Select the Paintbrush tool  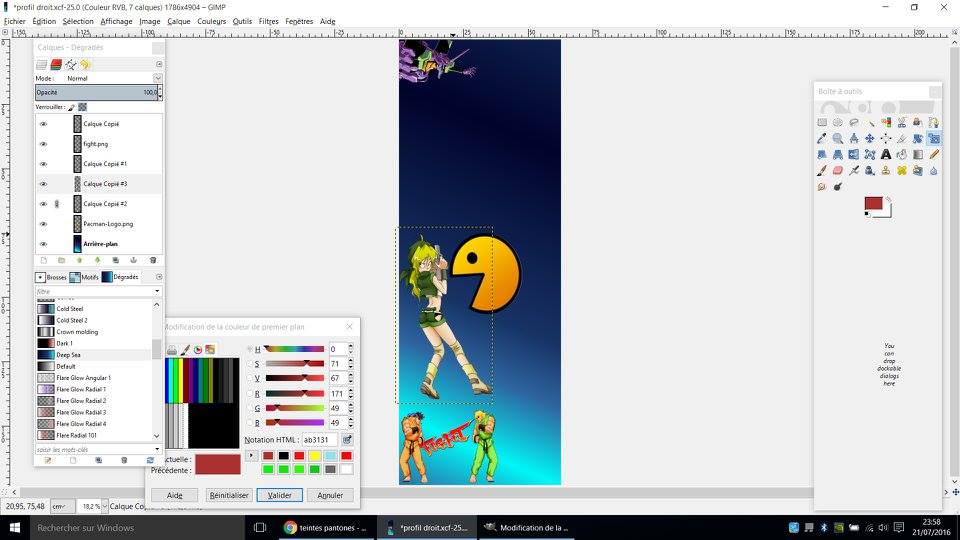(822, 170)
